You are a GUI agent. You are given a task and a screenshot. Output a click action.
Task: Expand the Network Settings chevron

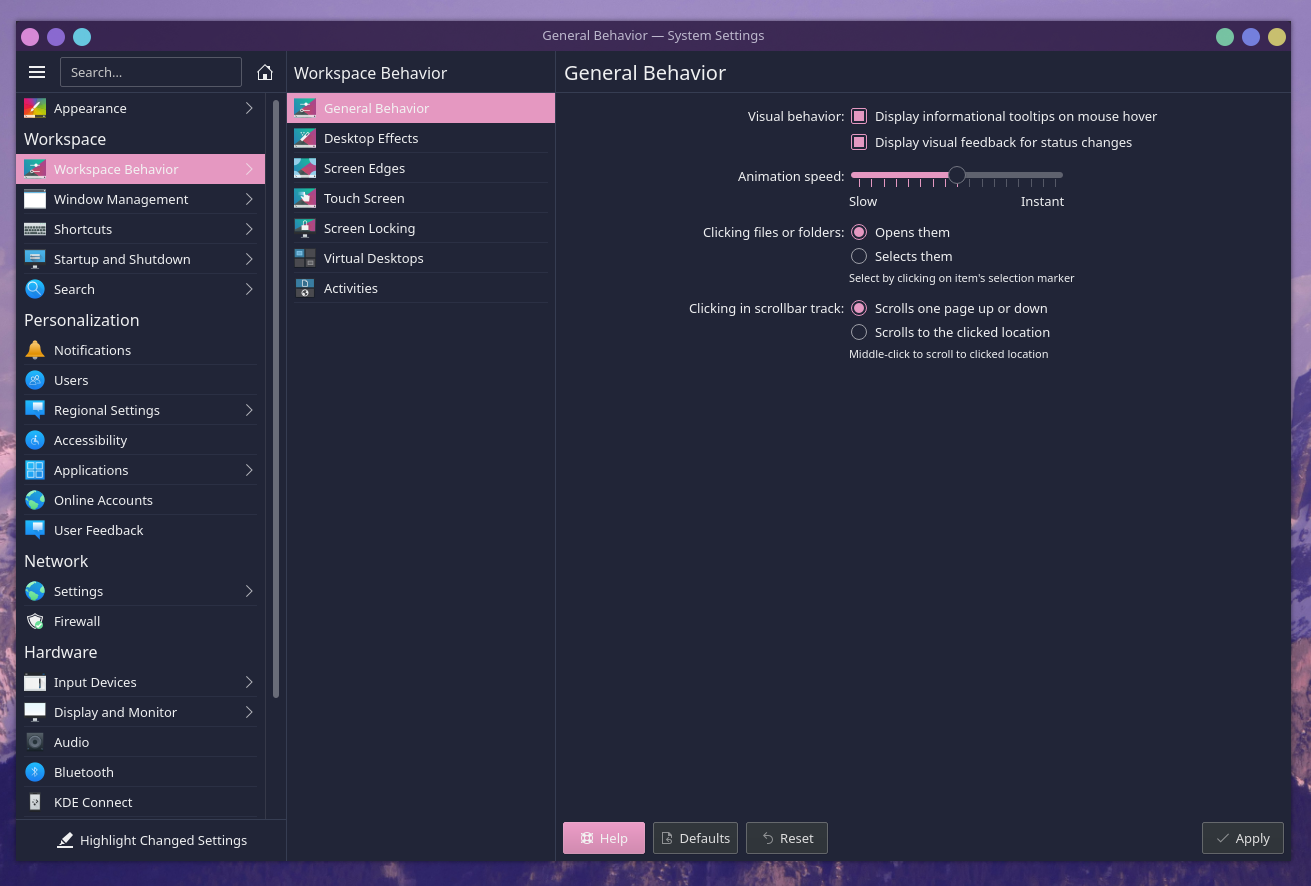pyautogui.click(x=249, y=591)
